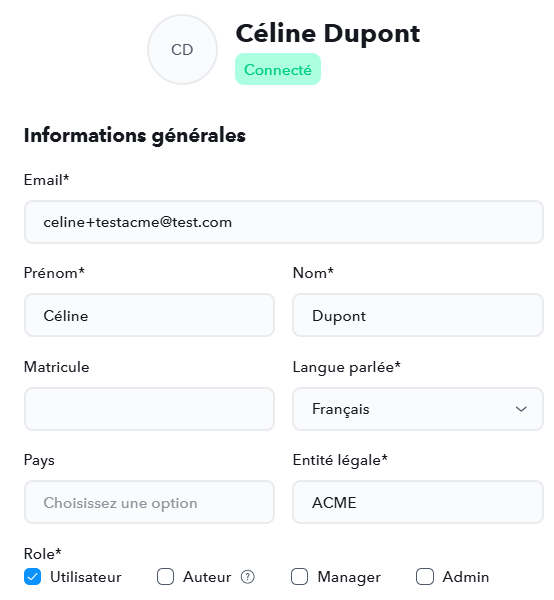Click the Email input field
This screenshot has width=554, height=600.
[x=284, y=222]
